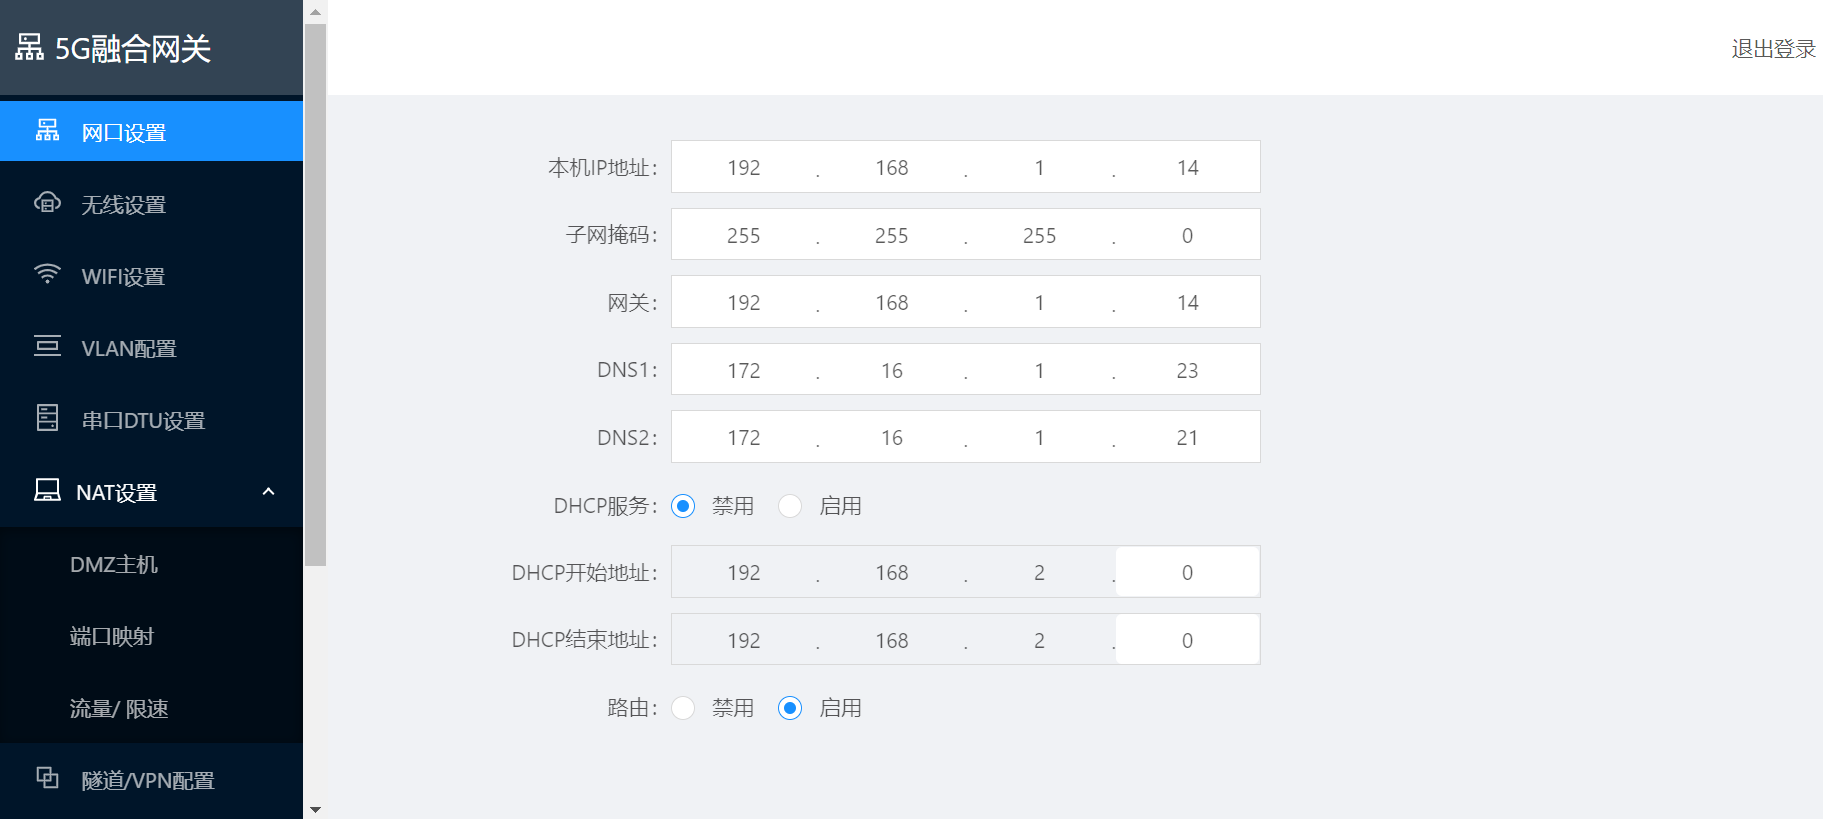Click the 5G gateway logo icon

29,47
